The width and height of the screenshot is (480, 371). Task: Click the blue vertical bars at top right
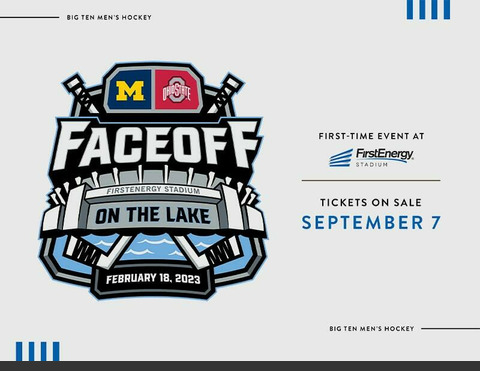(428, 9)
